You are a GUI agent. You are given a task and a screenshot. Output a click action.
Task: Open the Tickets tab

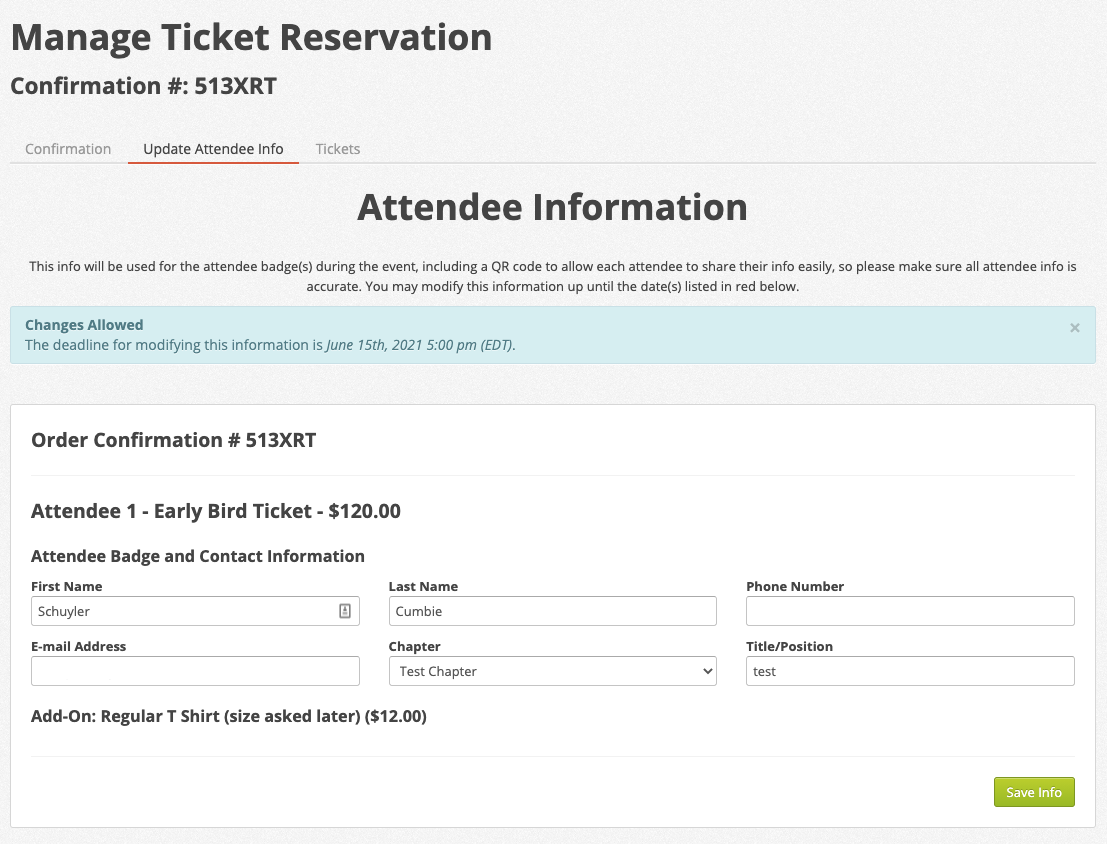(x=338, y=149)
